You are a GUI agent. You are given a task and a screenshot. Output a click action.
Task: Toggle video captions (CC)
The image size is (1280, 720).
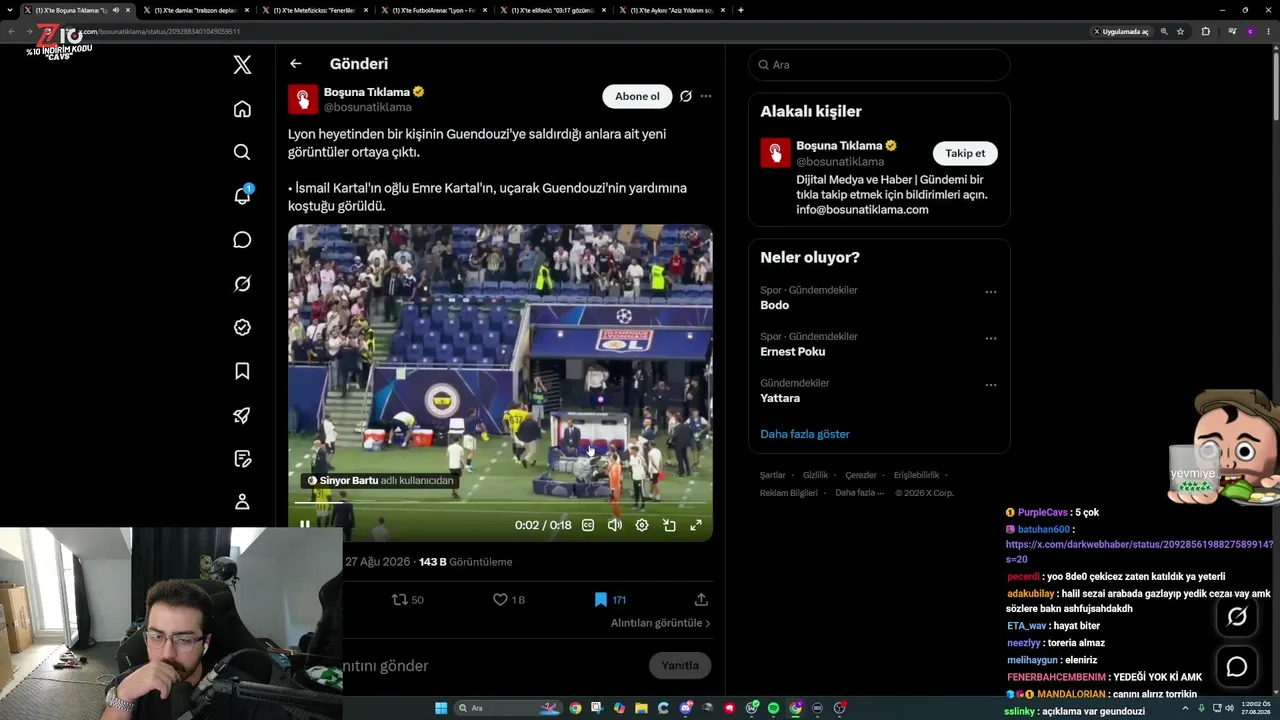coord(588,525)
